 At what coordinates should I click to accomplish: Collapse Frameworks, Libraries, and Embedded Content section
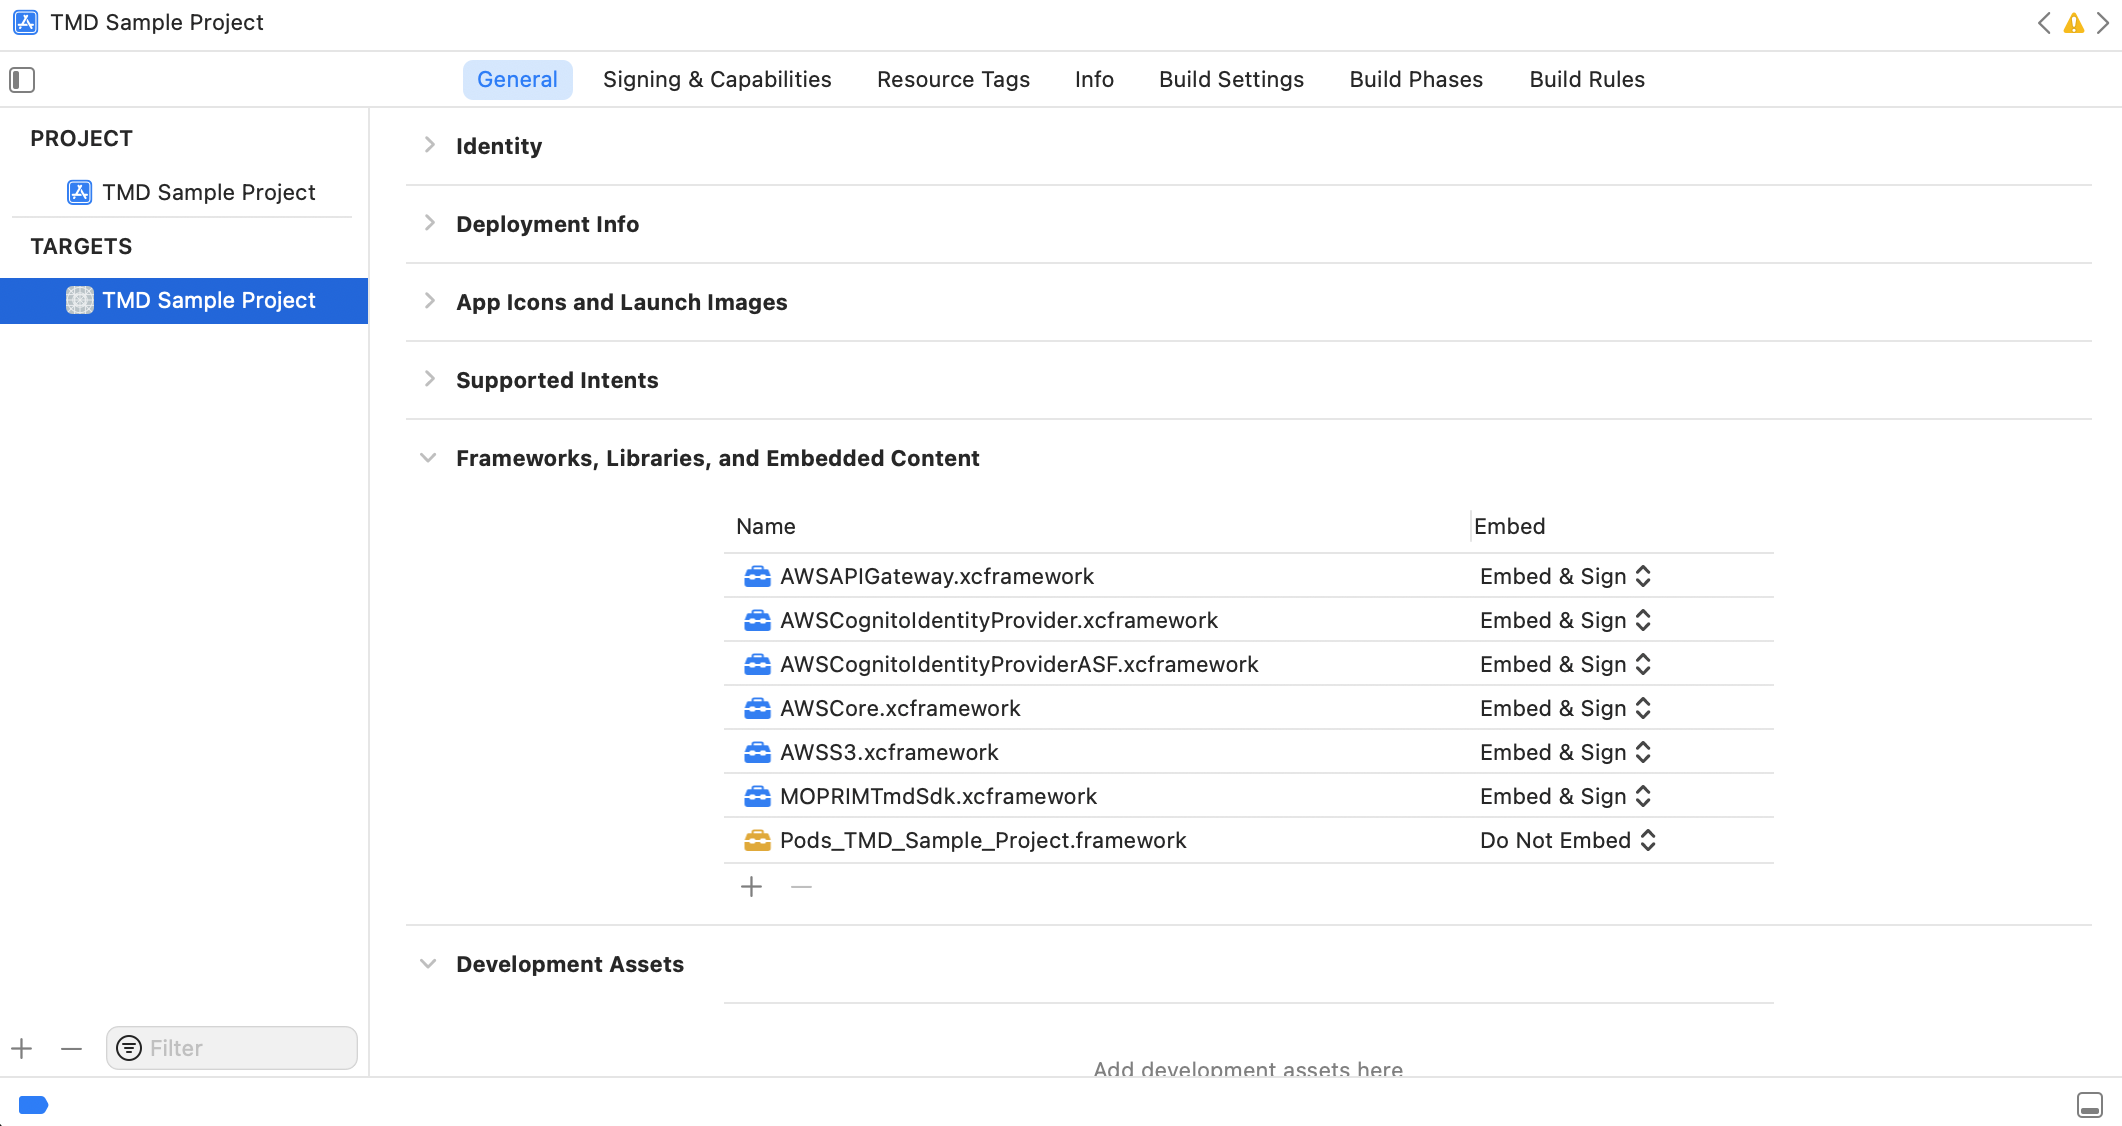click(428, 458)
